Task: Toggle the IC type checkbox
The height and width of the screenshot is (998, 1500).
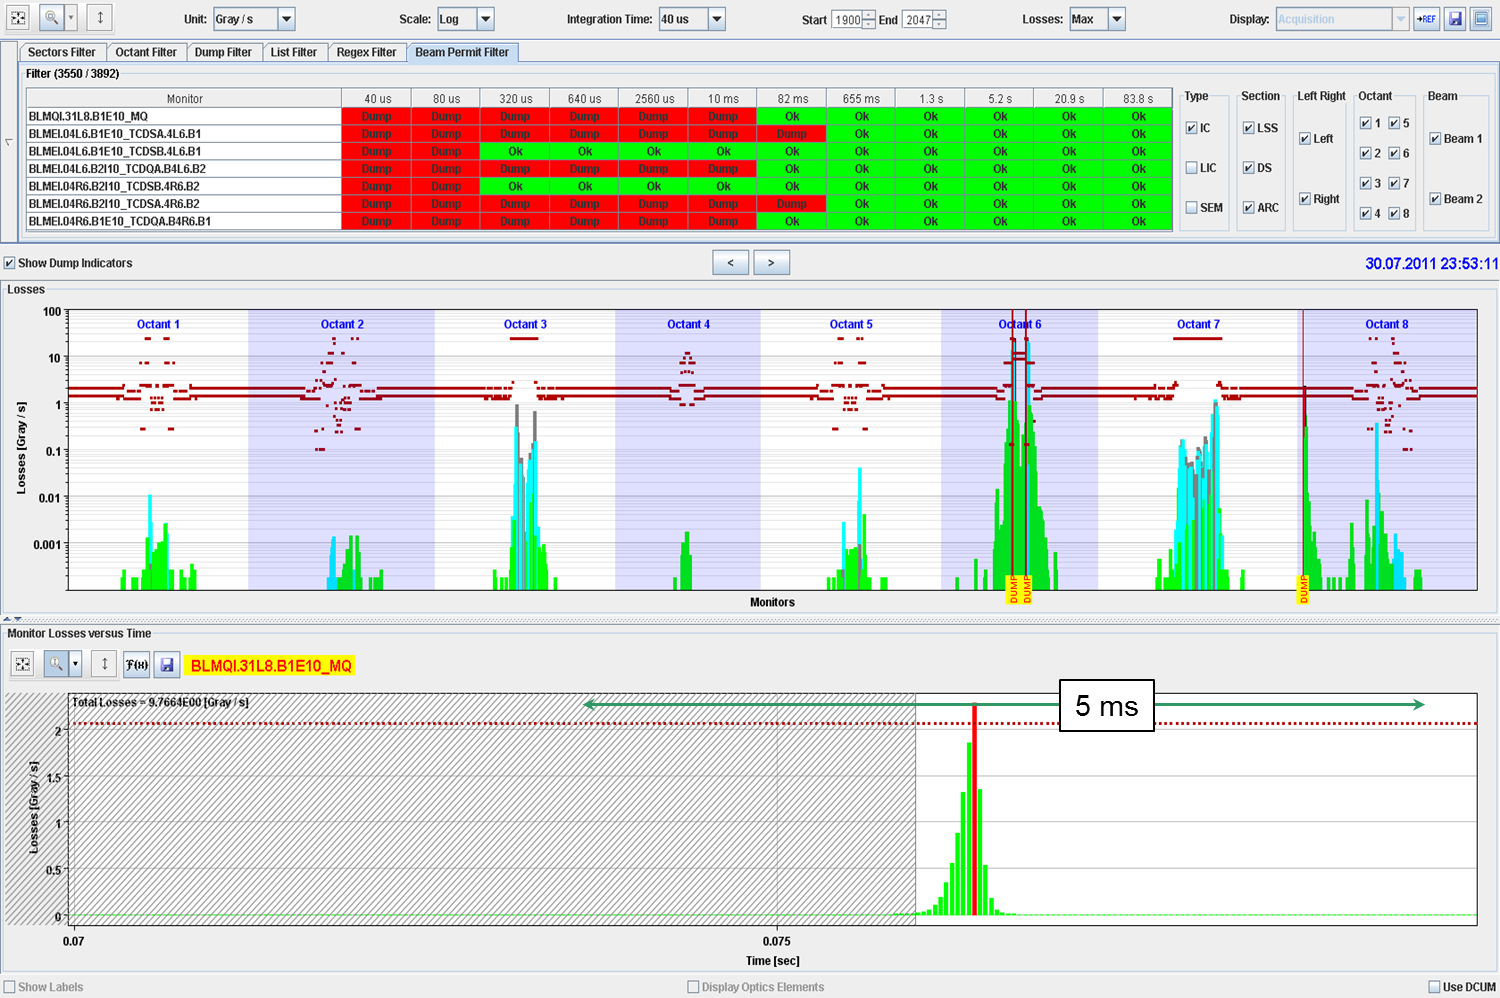Action: 1191,128
